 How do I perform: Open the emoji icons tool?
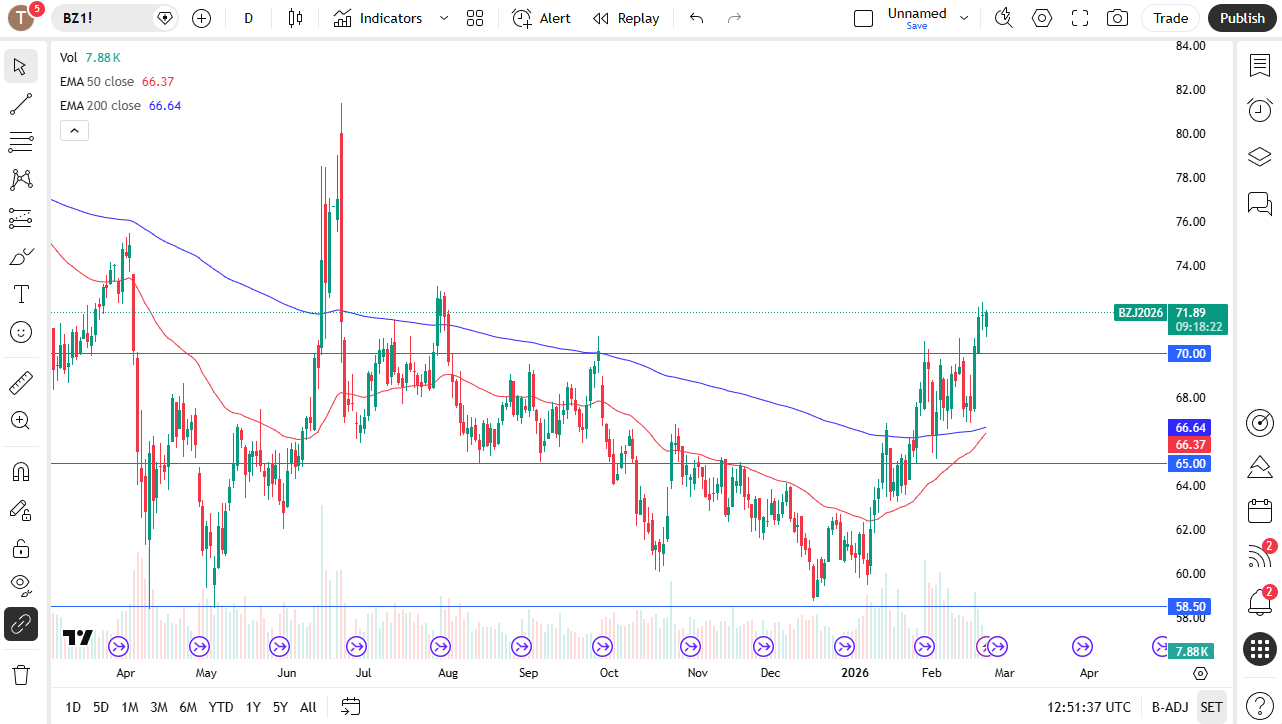[x=21, y=332]
